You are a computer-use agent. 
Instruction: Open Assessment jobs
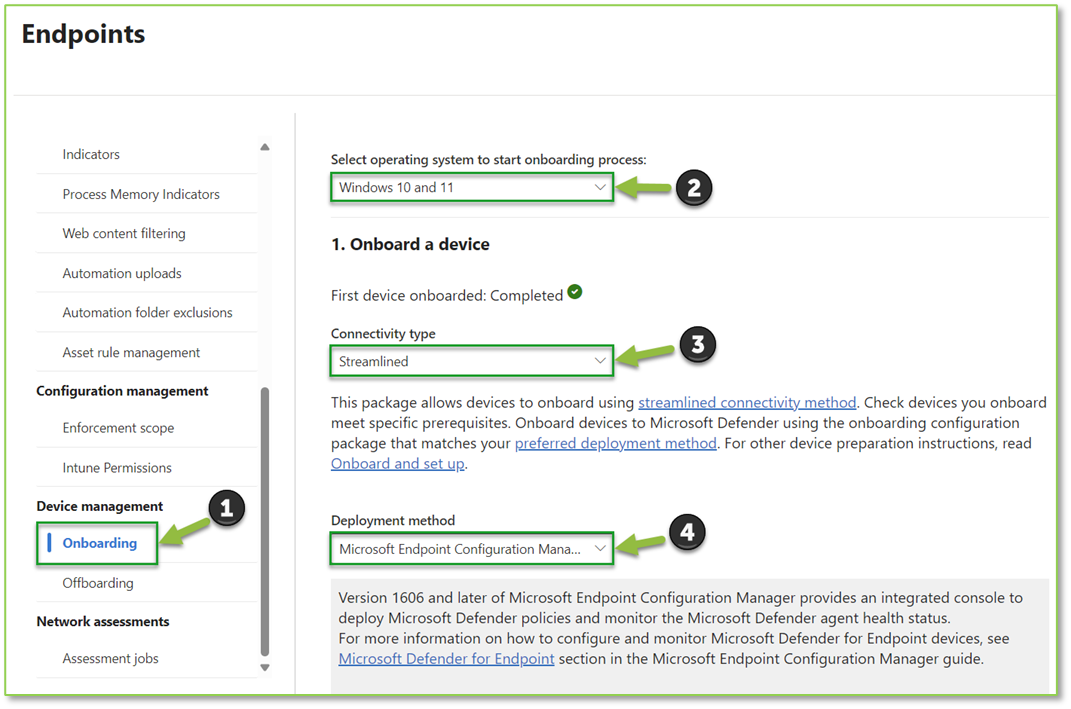coord(110,658)
